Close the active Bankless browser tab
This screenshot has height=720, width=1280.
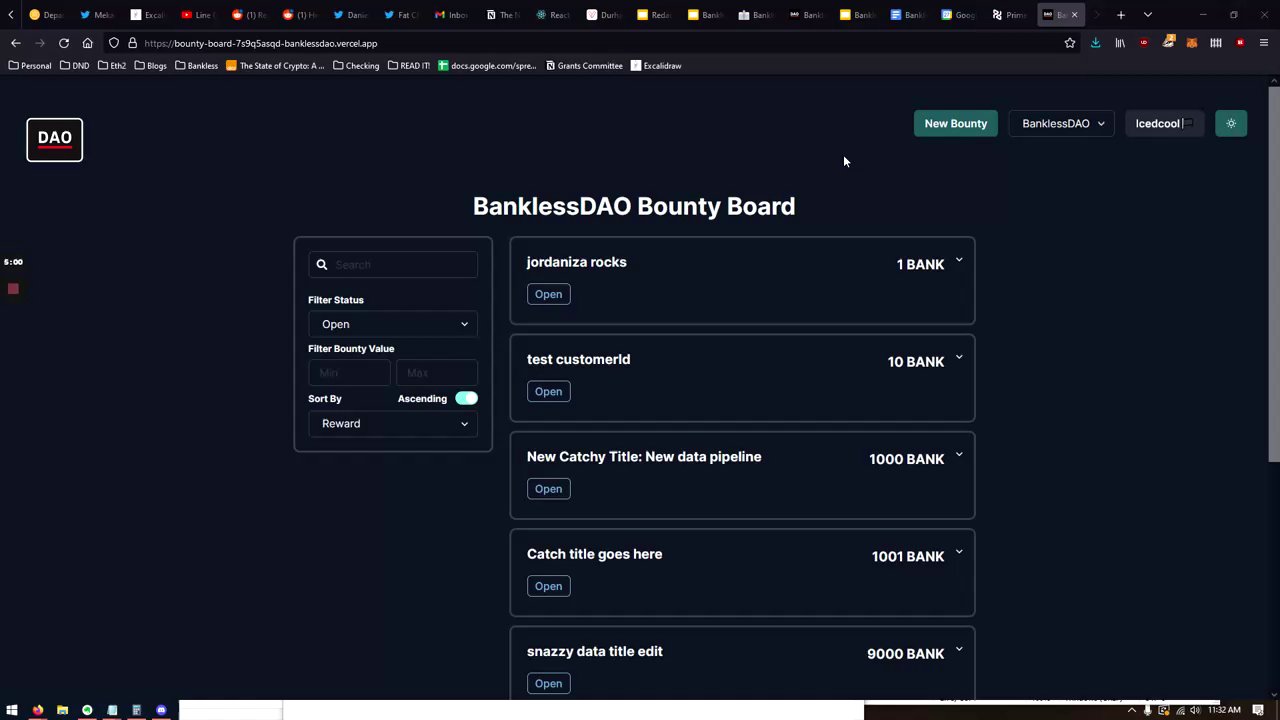[1075, 15]
